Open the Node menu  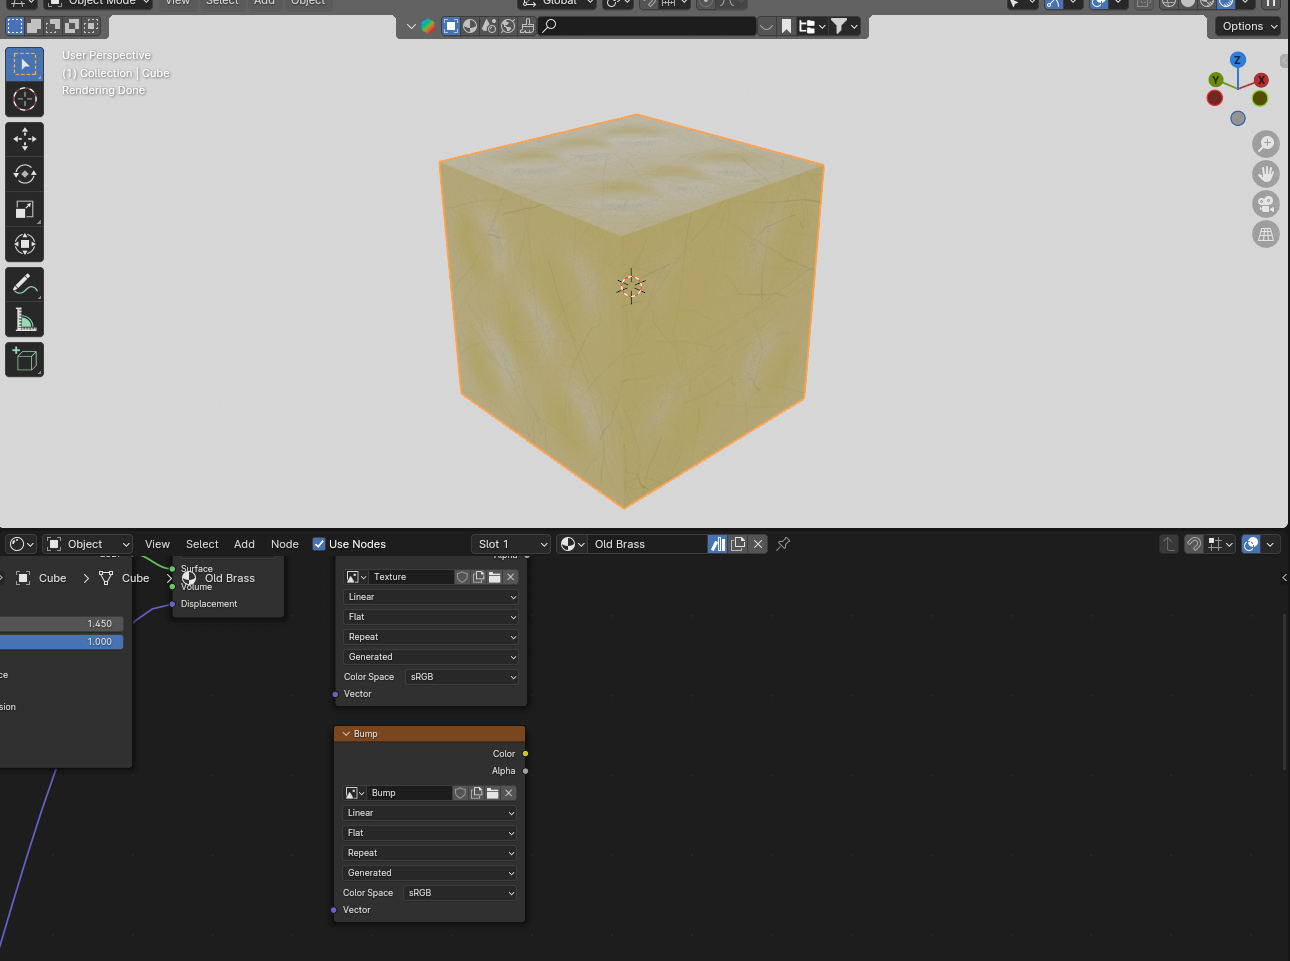[x=285, y=544]
